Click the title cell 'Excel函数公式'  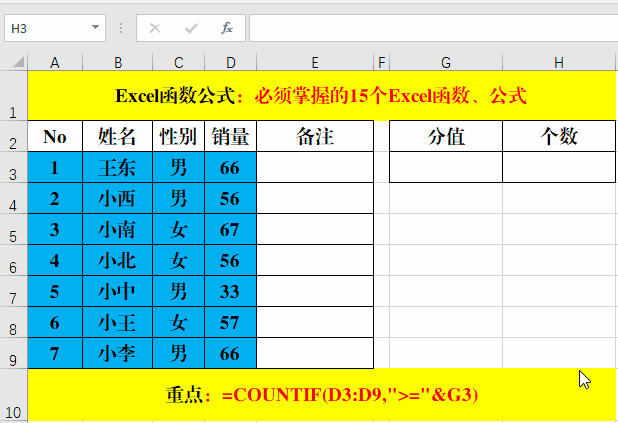pos(321,96)
